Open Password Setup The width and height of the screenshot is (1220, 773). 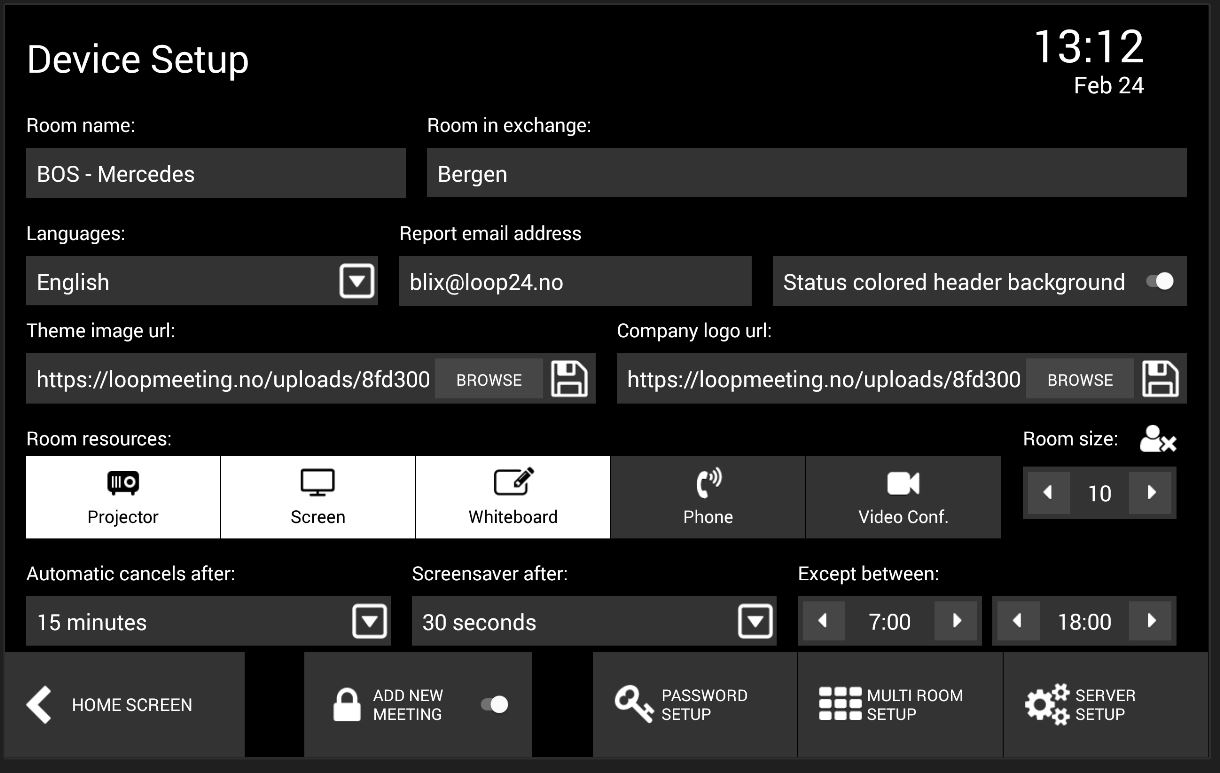pos(695,705)
